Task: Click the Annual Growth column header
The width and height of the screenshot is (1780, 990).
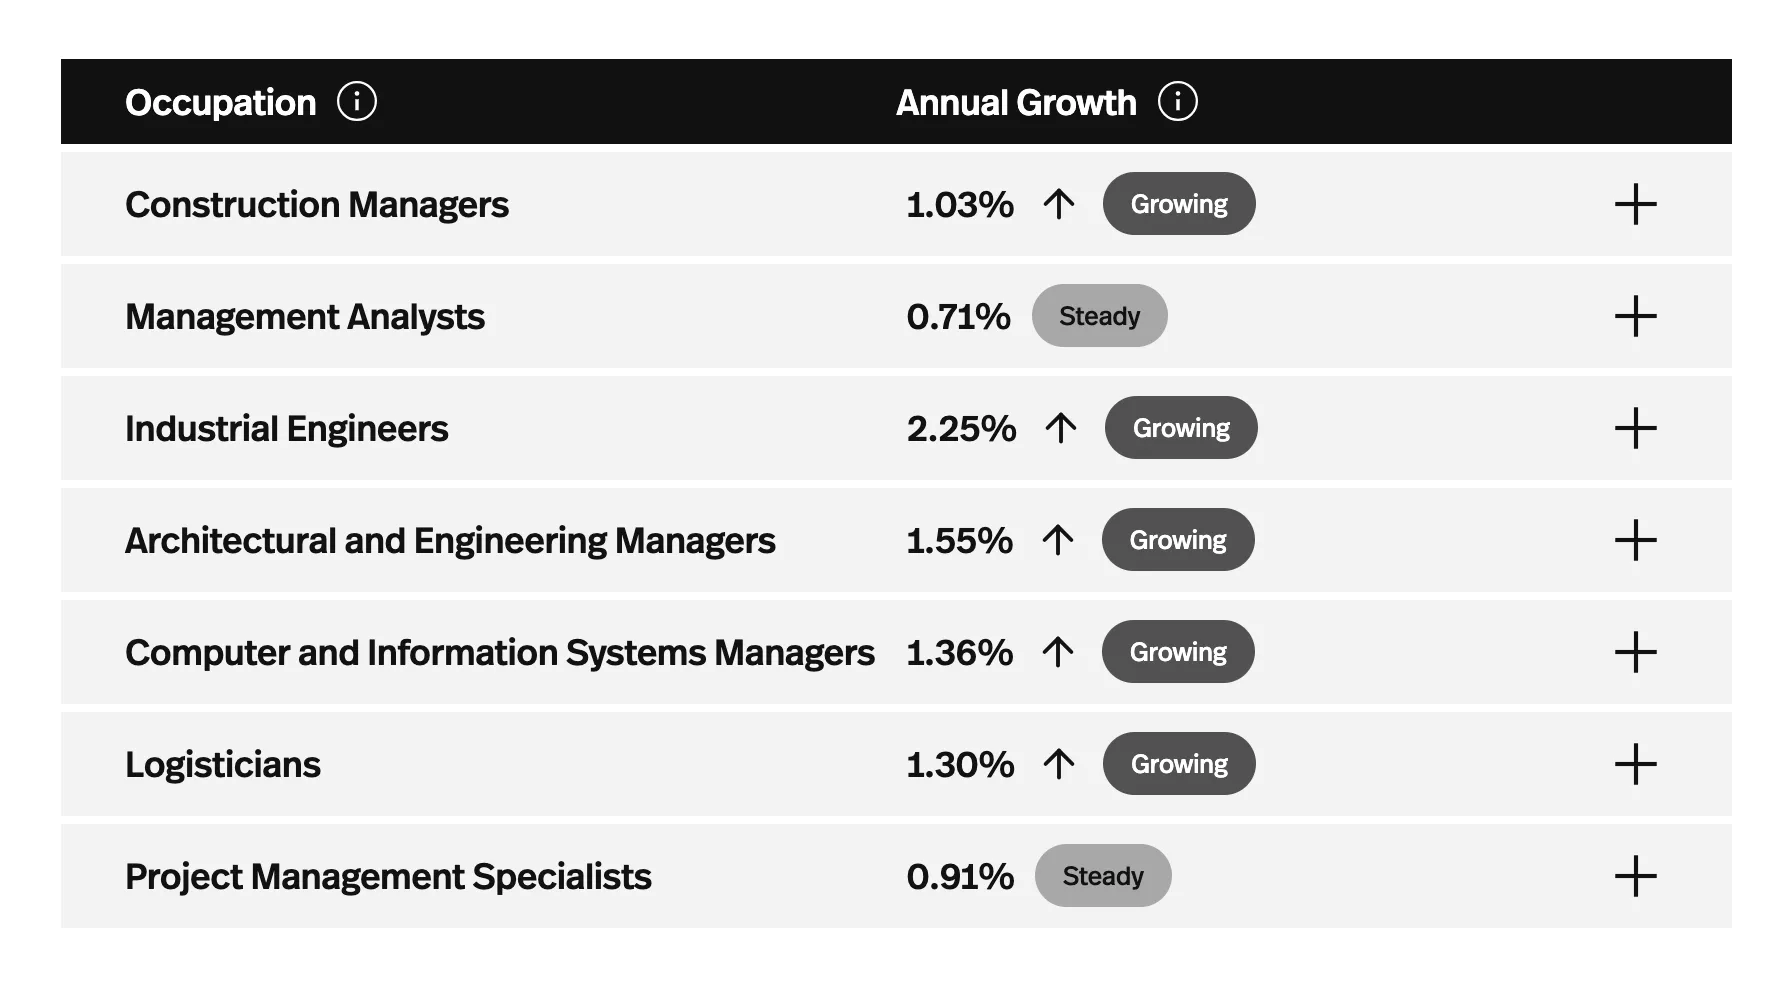Action: tap(1015, 102)
